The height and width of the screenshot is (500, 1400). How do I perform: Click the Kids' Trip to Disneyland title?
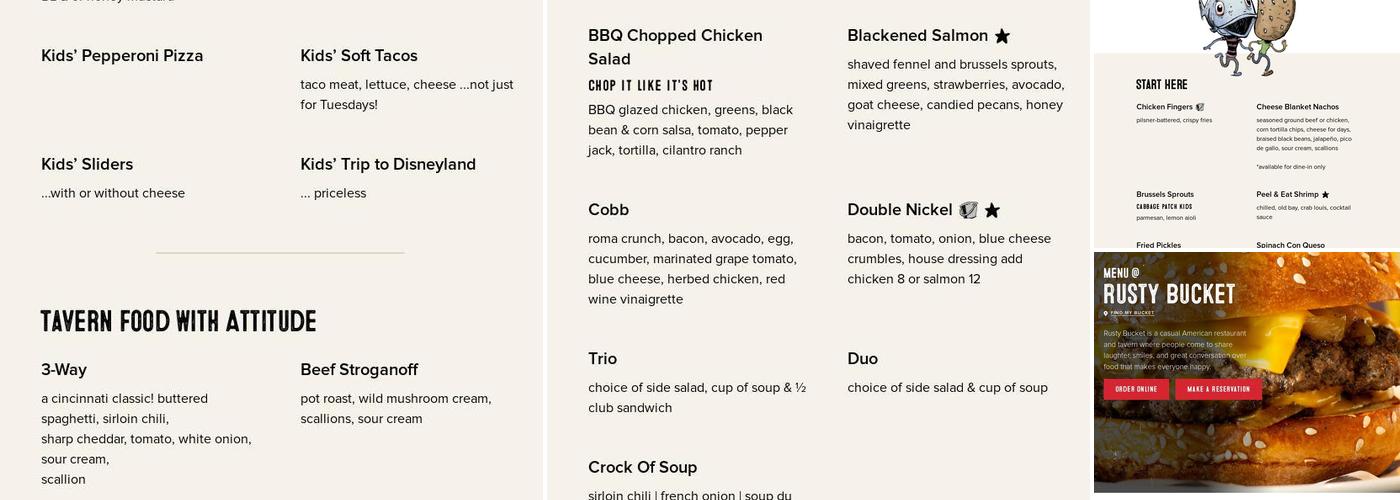388,164
